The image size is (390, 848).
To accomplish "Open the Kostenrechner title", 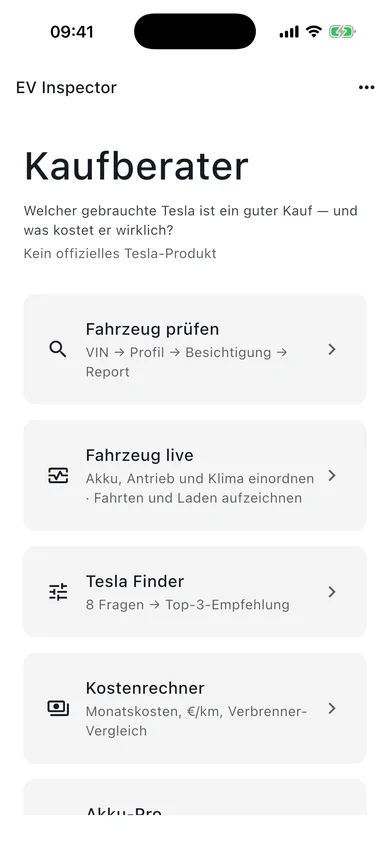I will [x=145, y=688].
